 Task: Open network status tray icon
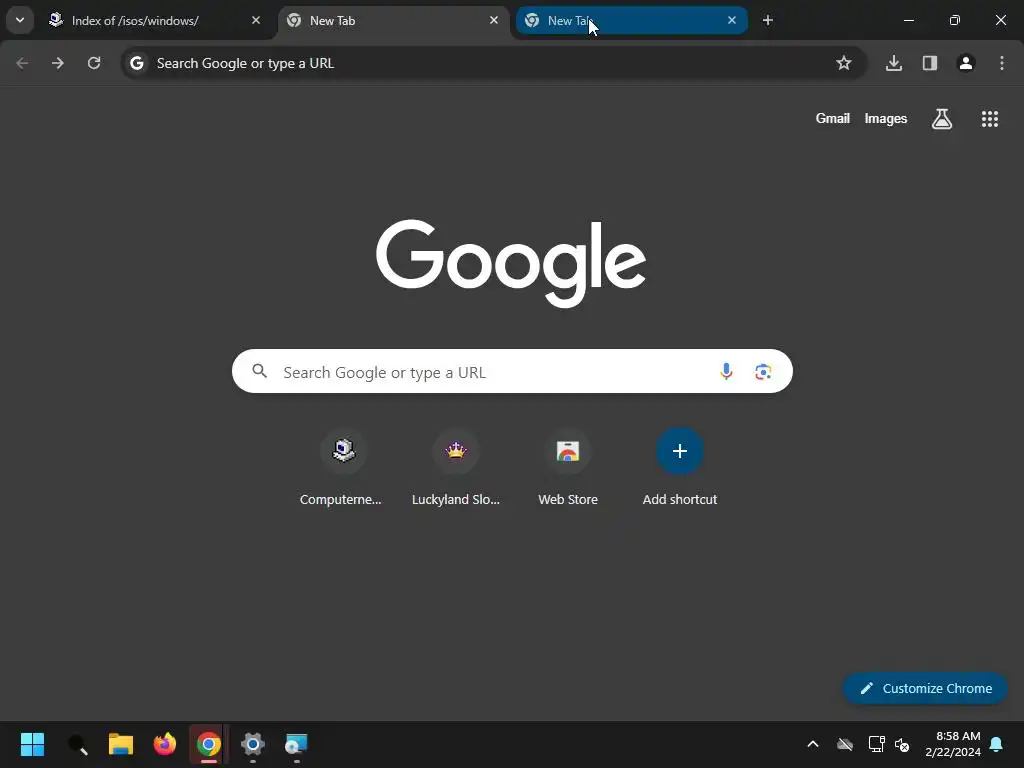tap(876, 744)
